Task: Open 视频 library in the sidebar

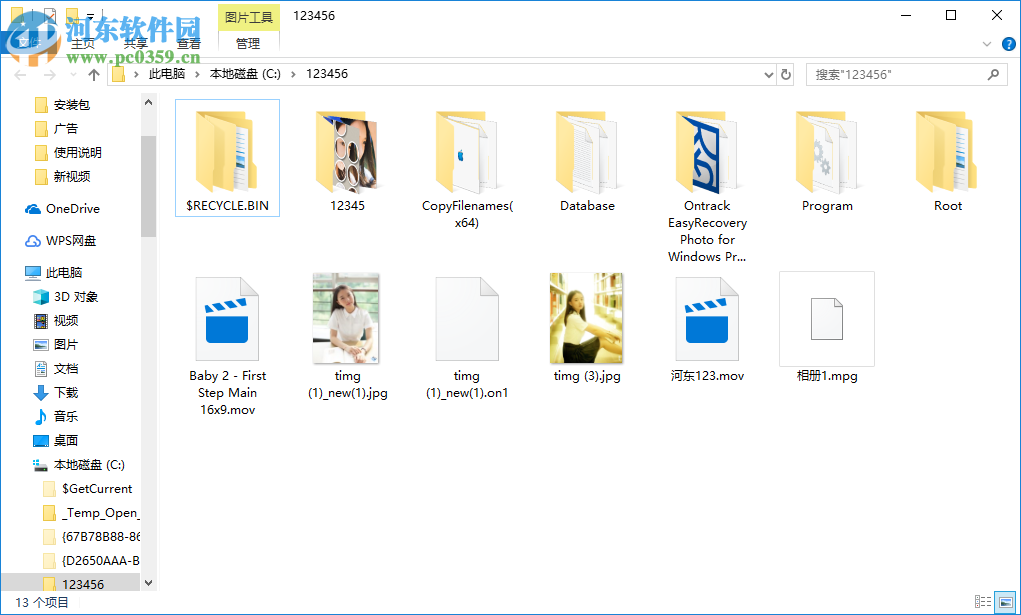Action: 56,321
